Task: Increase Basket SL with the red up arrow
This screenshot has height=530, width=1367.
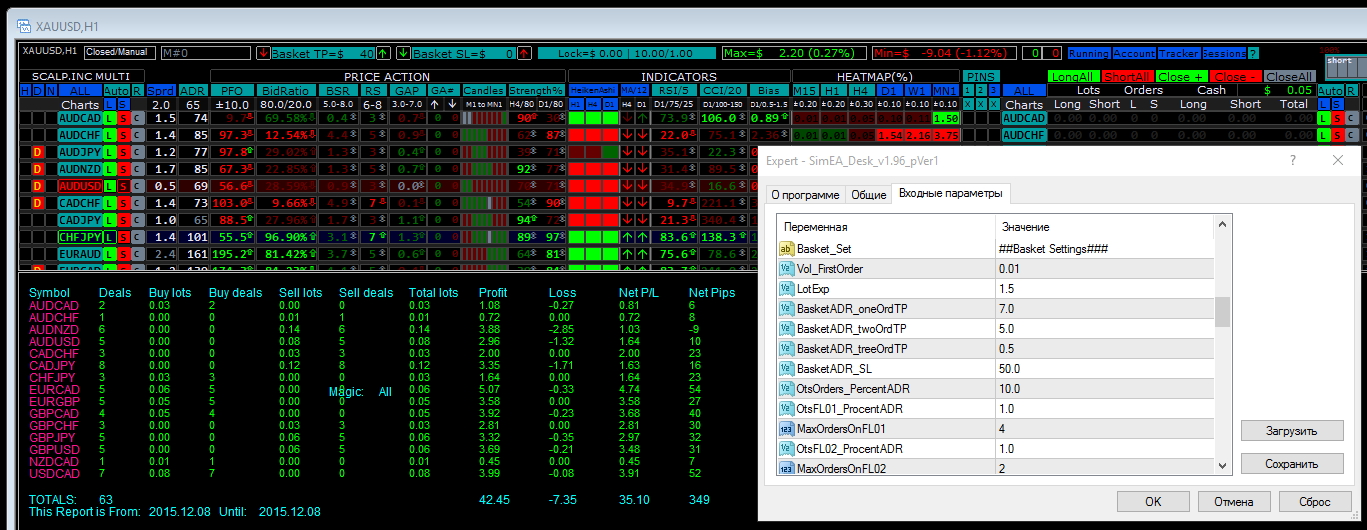Action: [523, 53]
